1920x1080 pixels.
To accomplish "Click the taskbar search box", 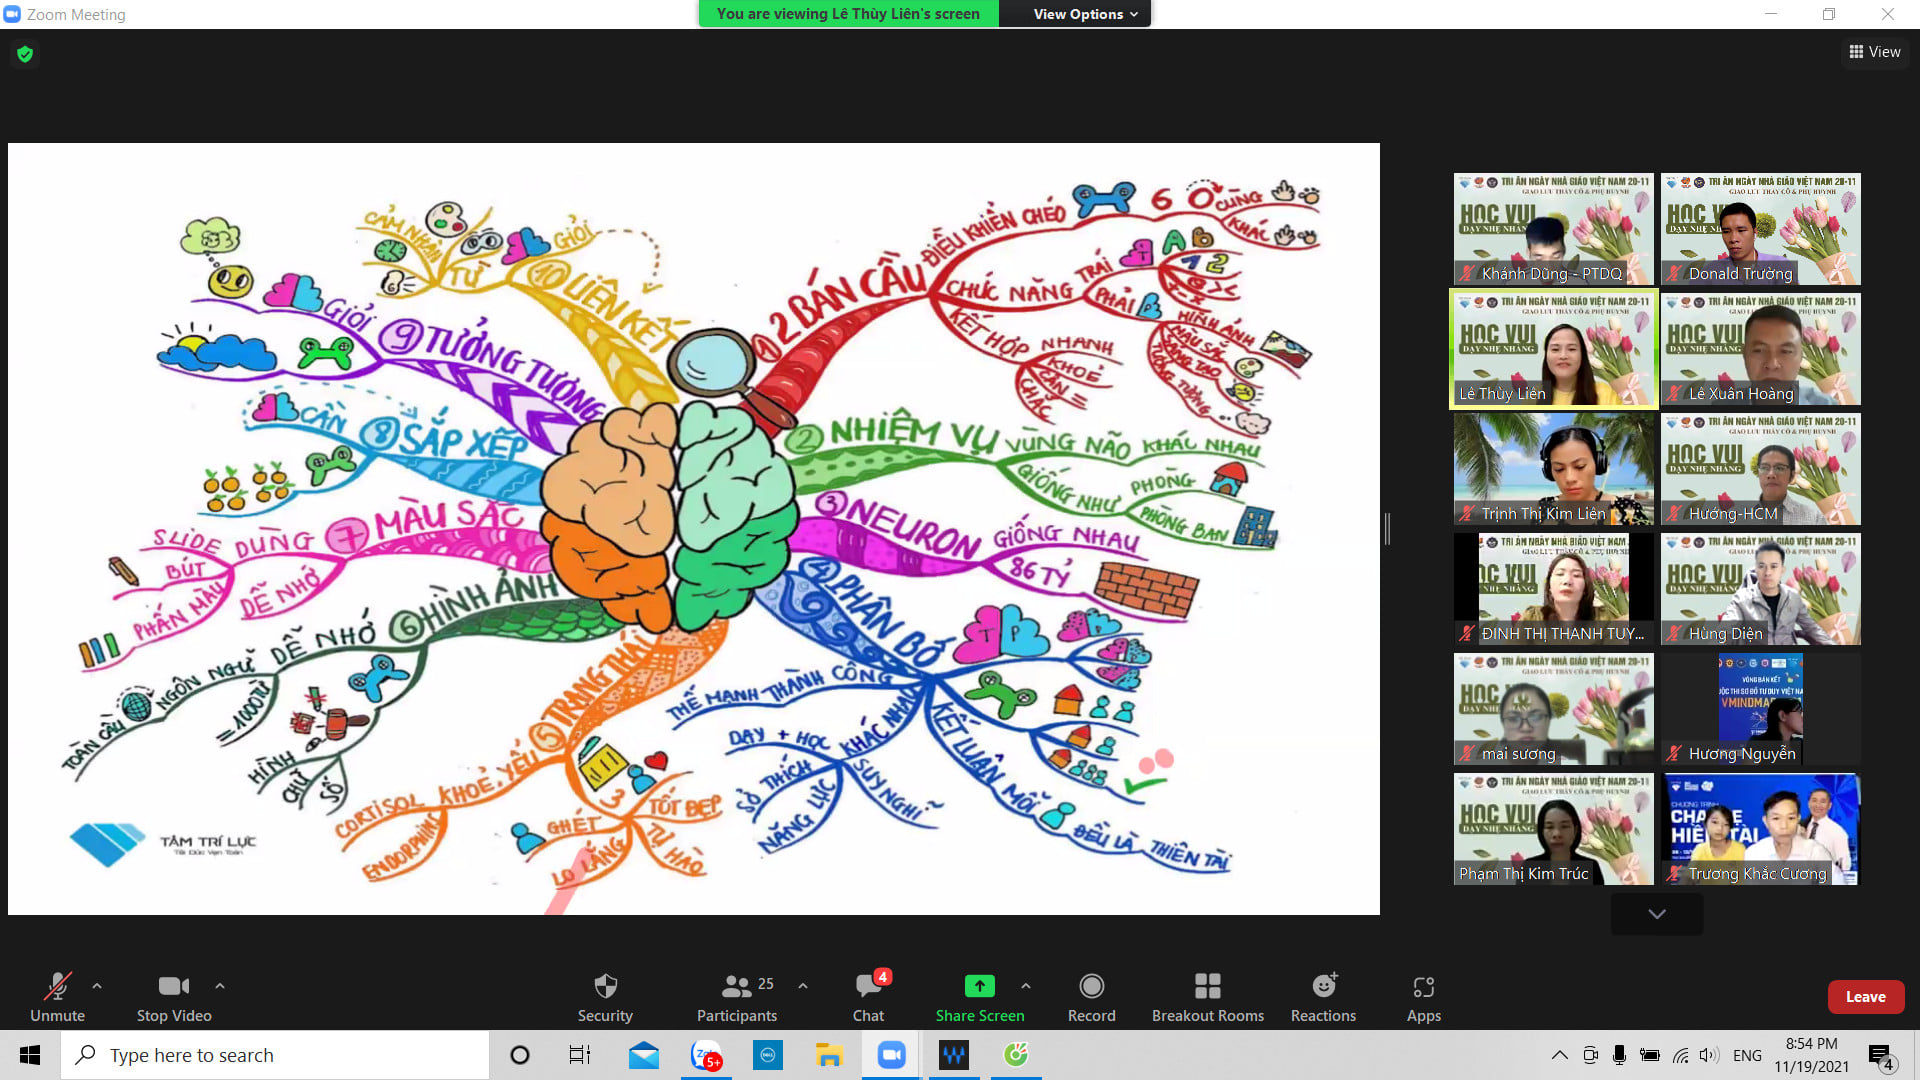I will 275,1055.
